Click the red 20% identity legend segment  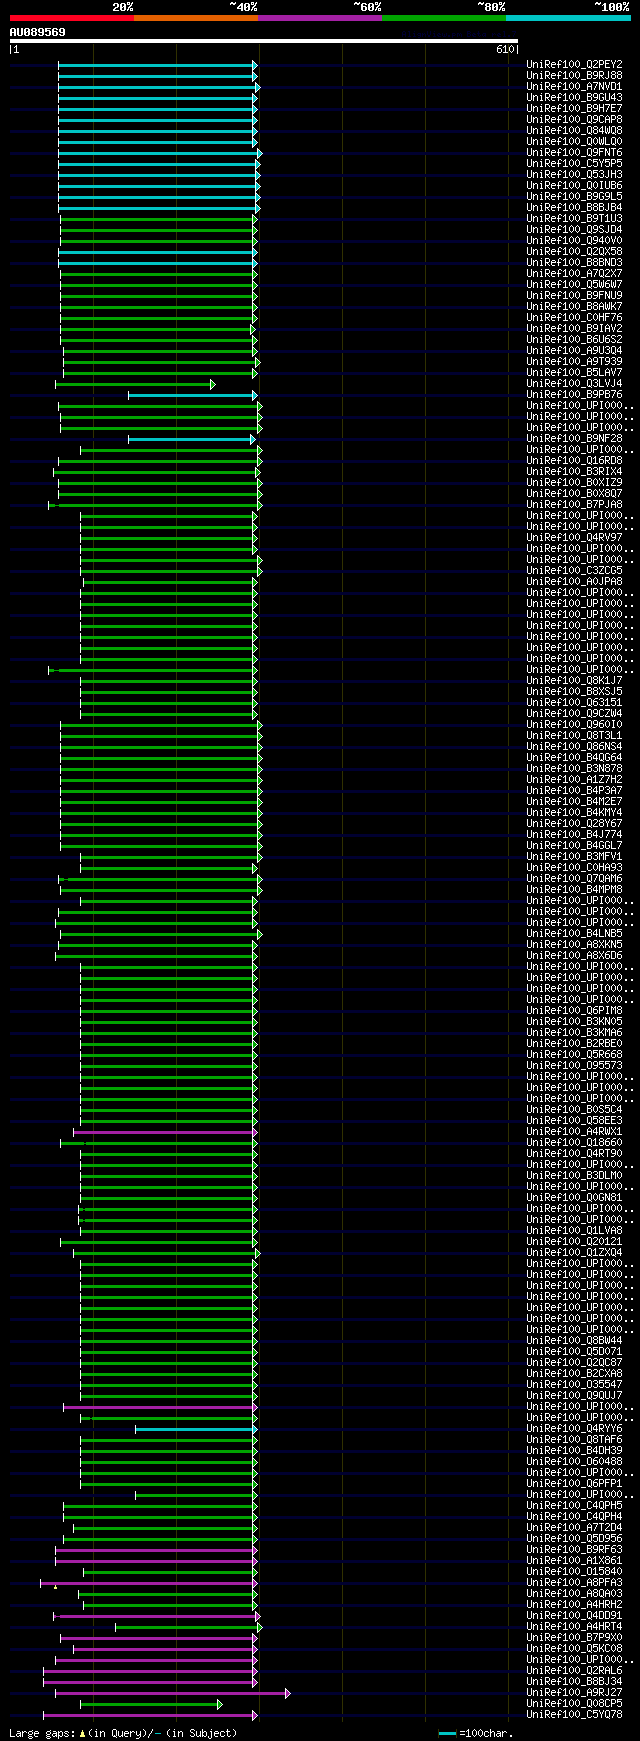tap(71, 17)
